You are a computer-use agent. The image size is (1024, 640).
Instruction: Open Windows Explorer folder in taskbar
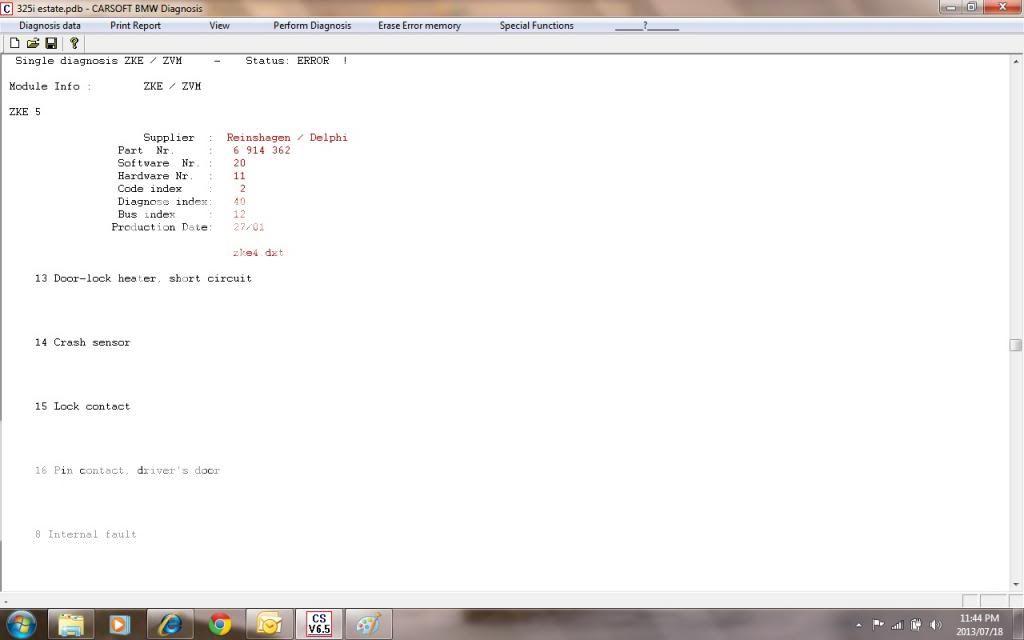(x=71, y=624)
